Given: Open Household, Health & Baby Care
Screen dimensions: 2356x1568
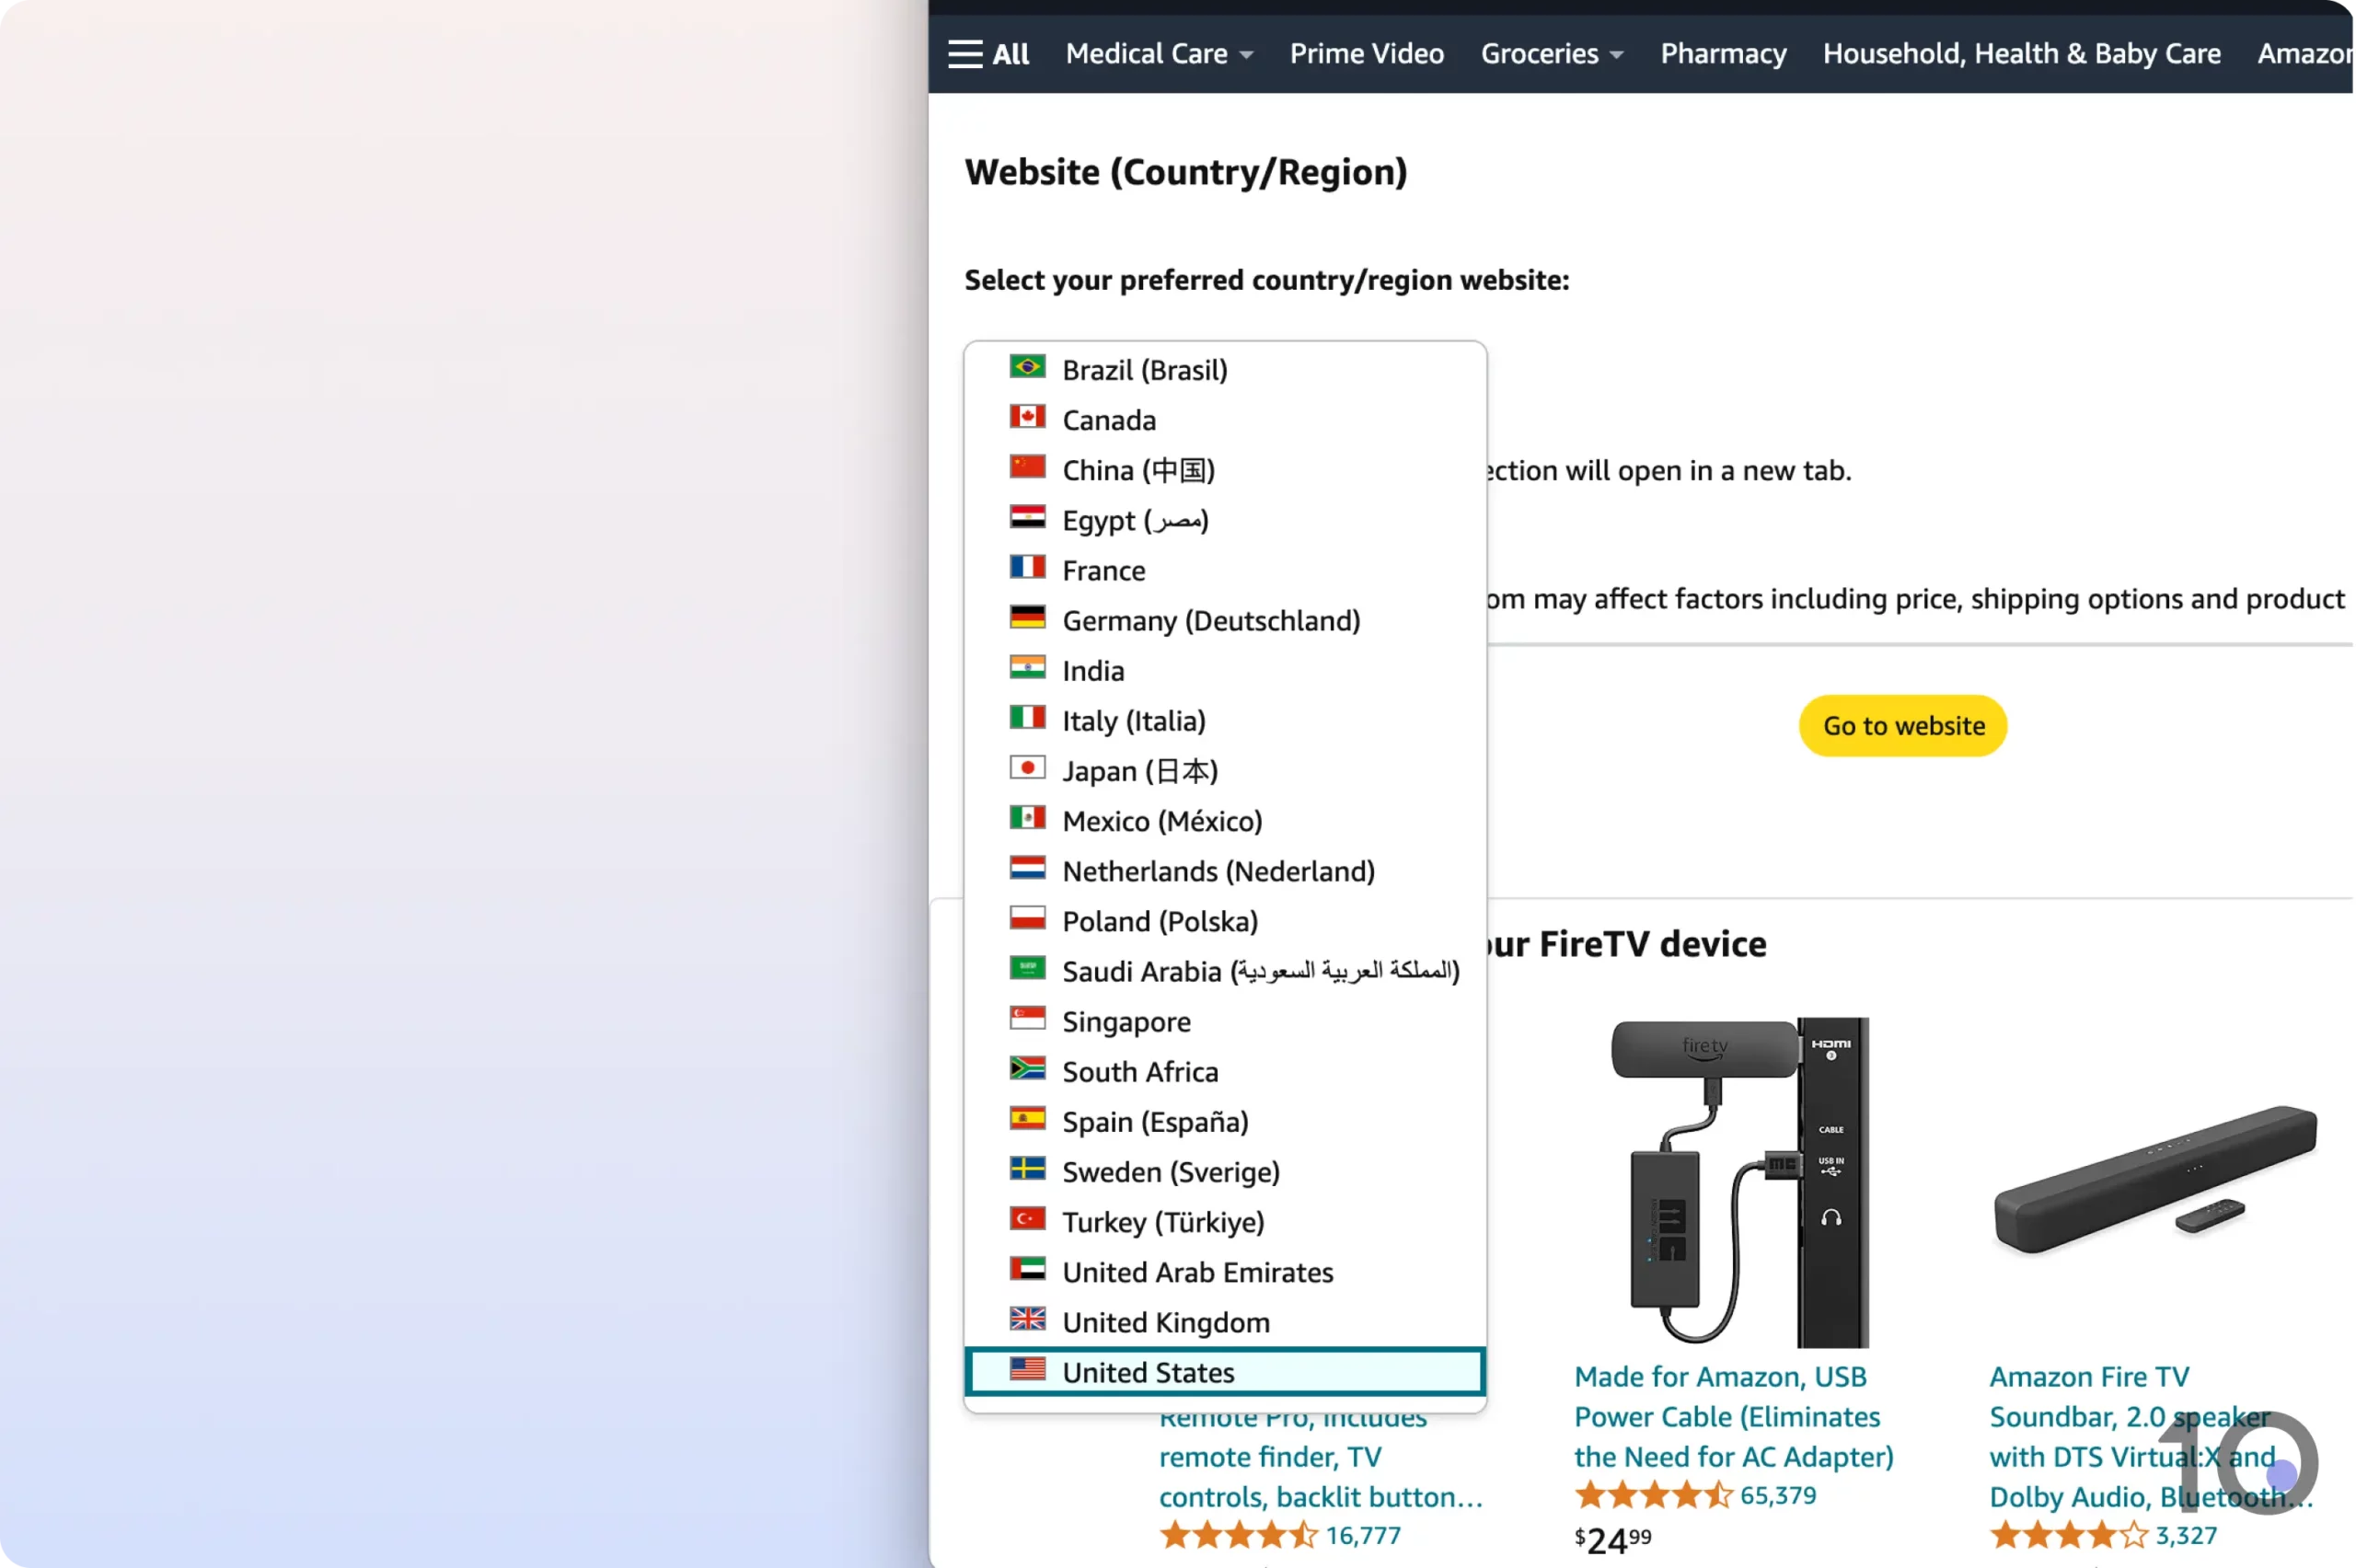Looking at the screenshot, I should pos(2021,53).
